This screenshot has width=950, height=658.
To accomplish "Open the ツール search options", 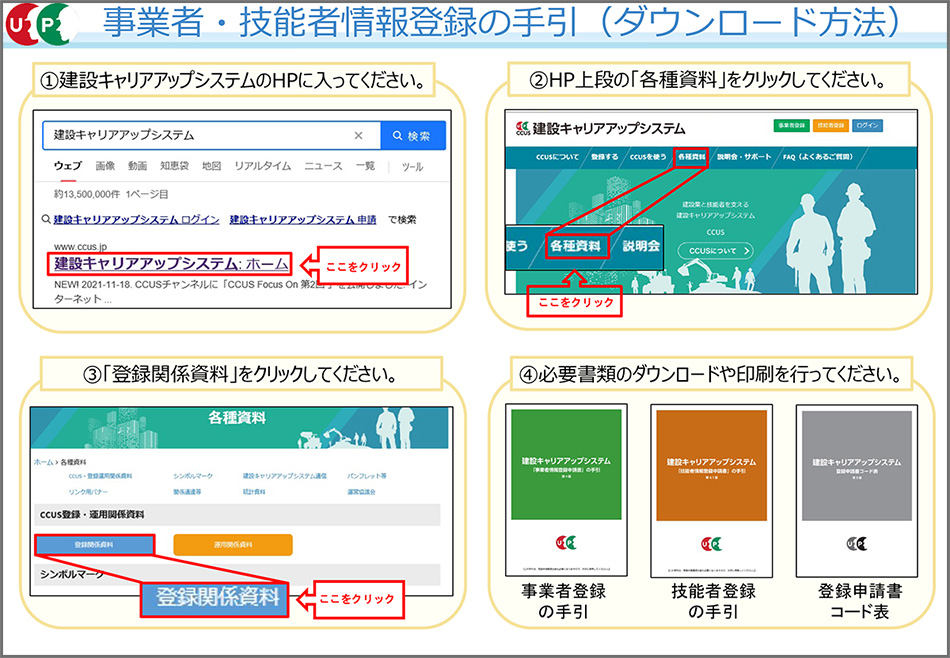I will (412, 166).
